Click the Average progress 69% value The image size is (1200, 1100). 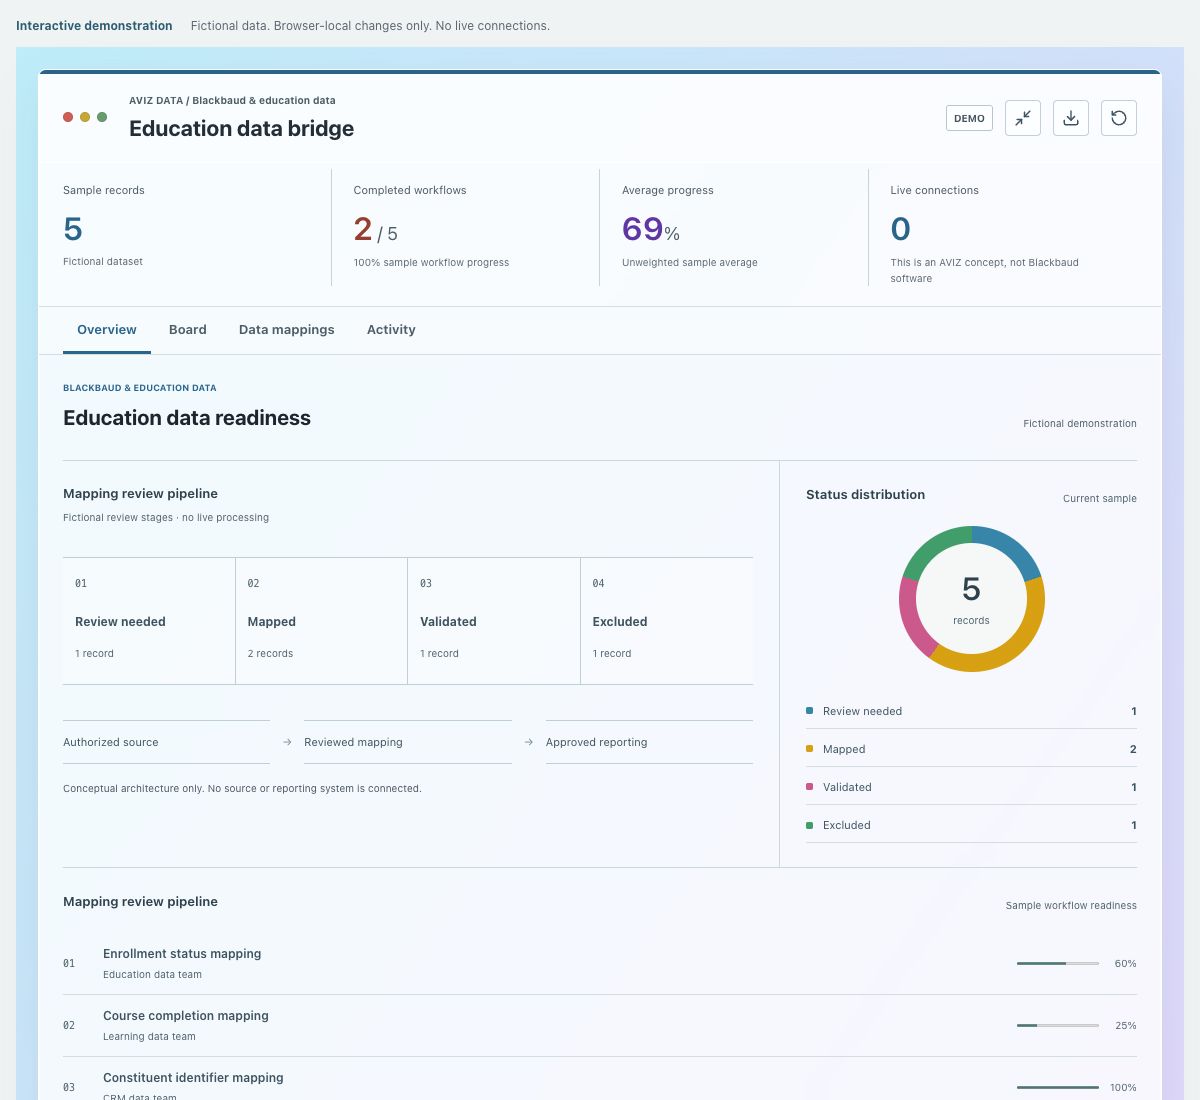pyautogui.click(x=651, y=230)
